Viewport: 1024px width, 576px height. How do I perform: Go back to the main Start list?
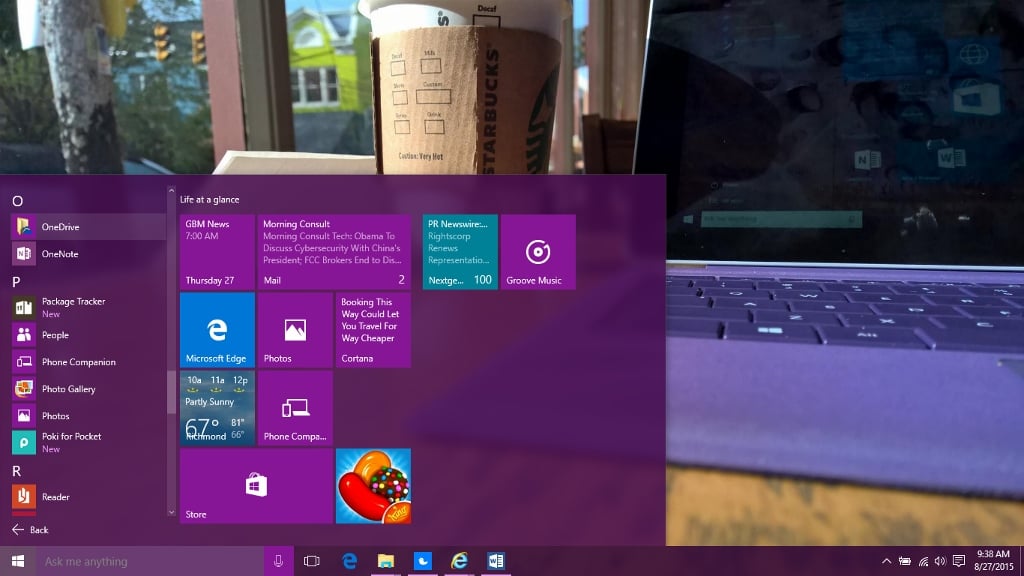pos(30,530)
